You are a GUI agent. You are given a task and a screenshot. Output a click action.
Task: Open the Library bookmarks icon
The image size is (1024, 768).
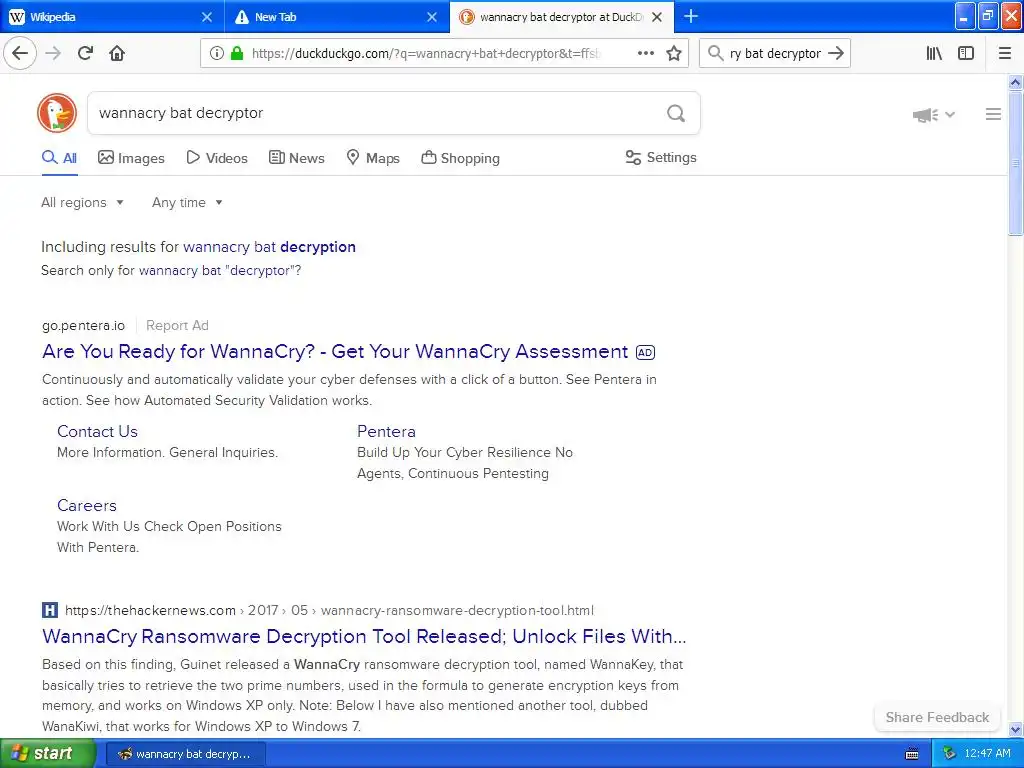coord(934,53)
